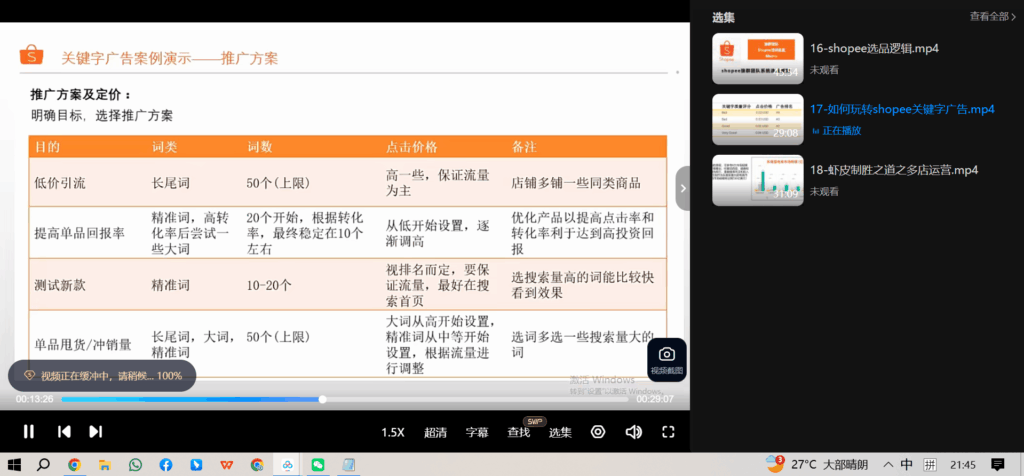The width and height of the screenshot is (1024, 476).
Task: Skip to the previous video
Action: [63, 432]
